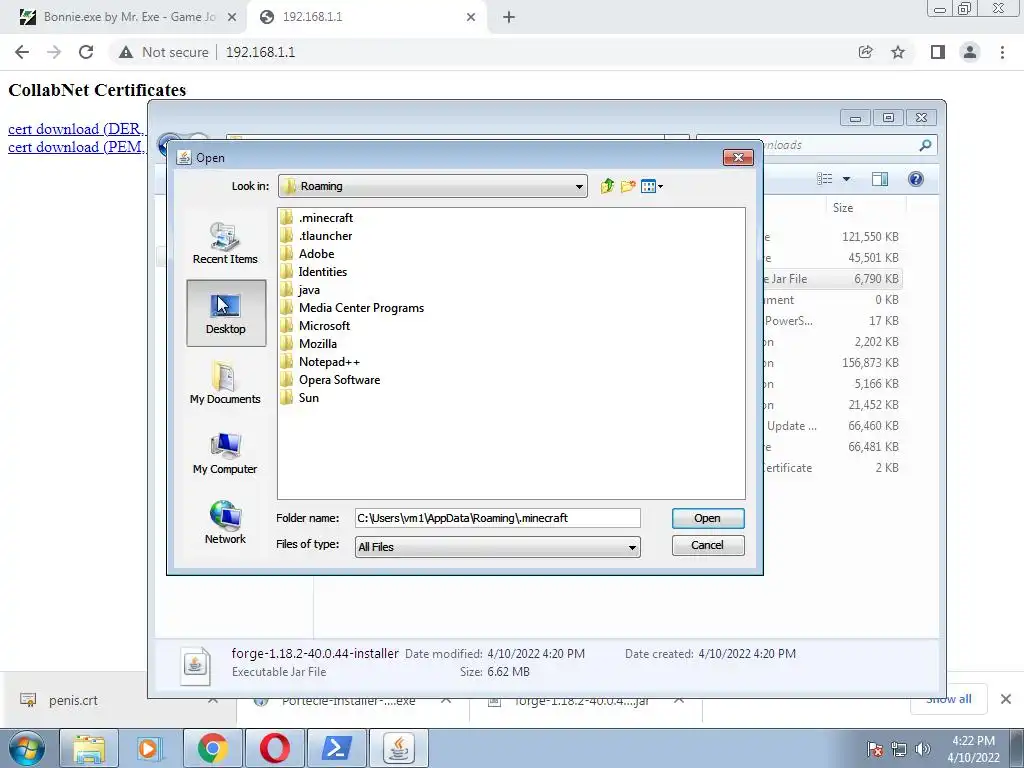Click the Action Center flag tray icon
The width and height of the screenshot is (1024, 768).
(875, 749)
